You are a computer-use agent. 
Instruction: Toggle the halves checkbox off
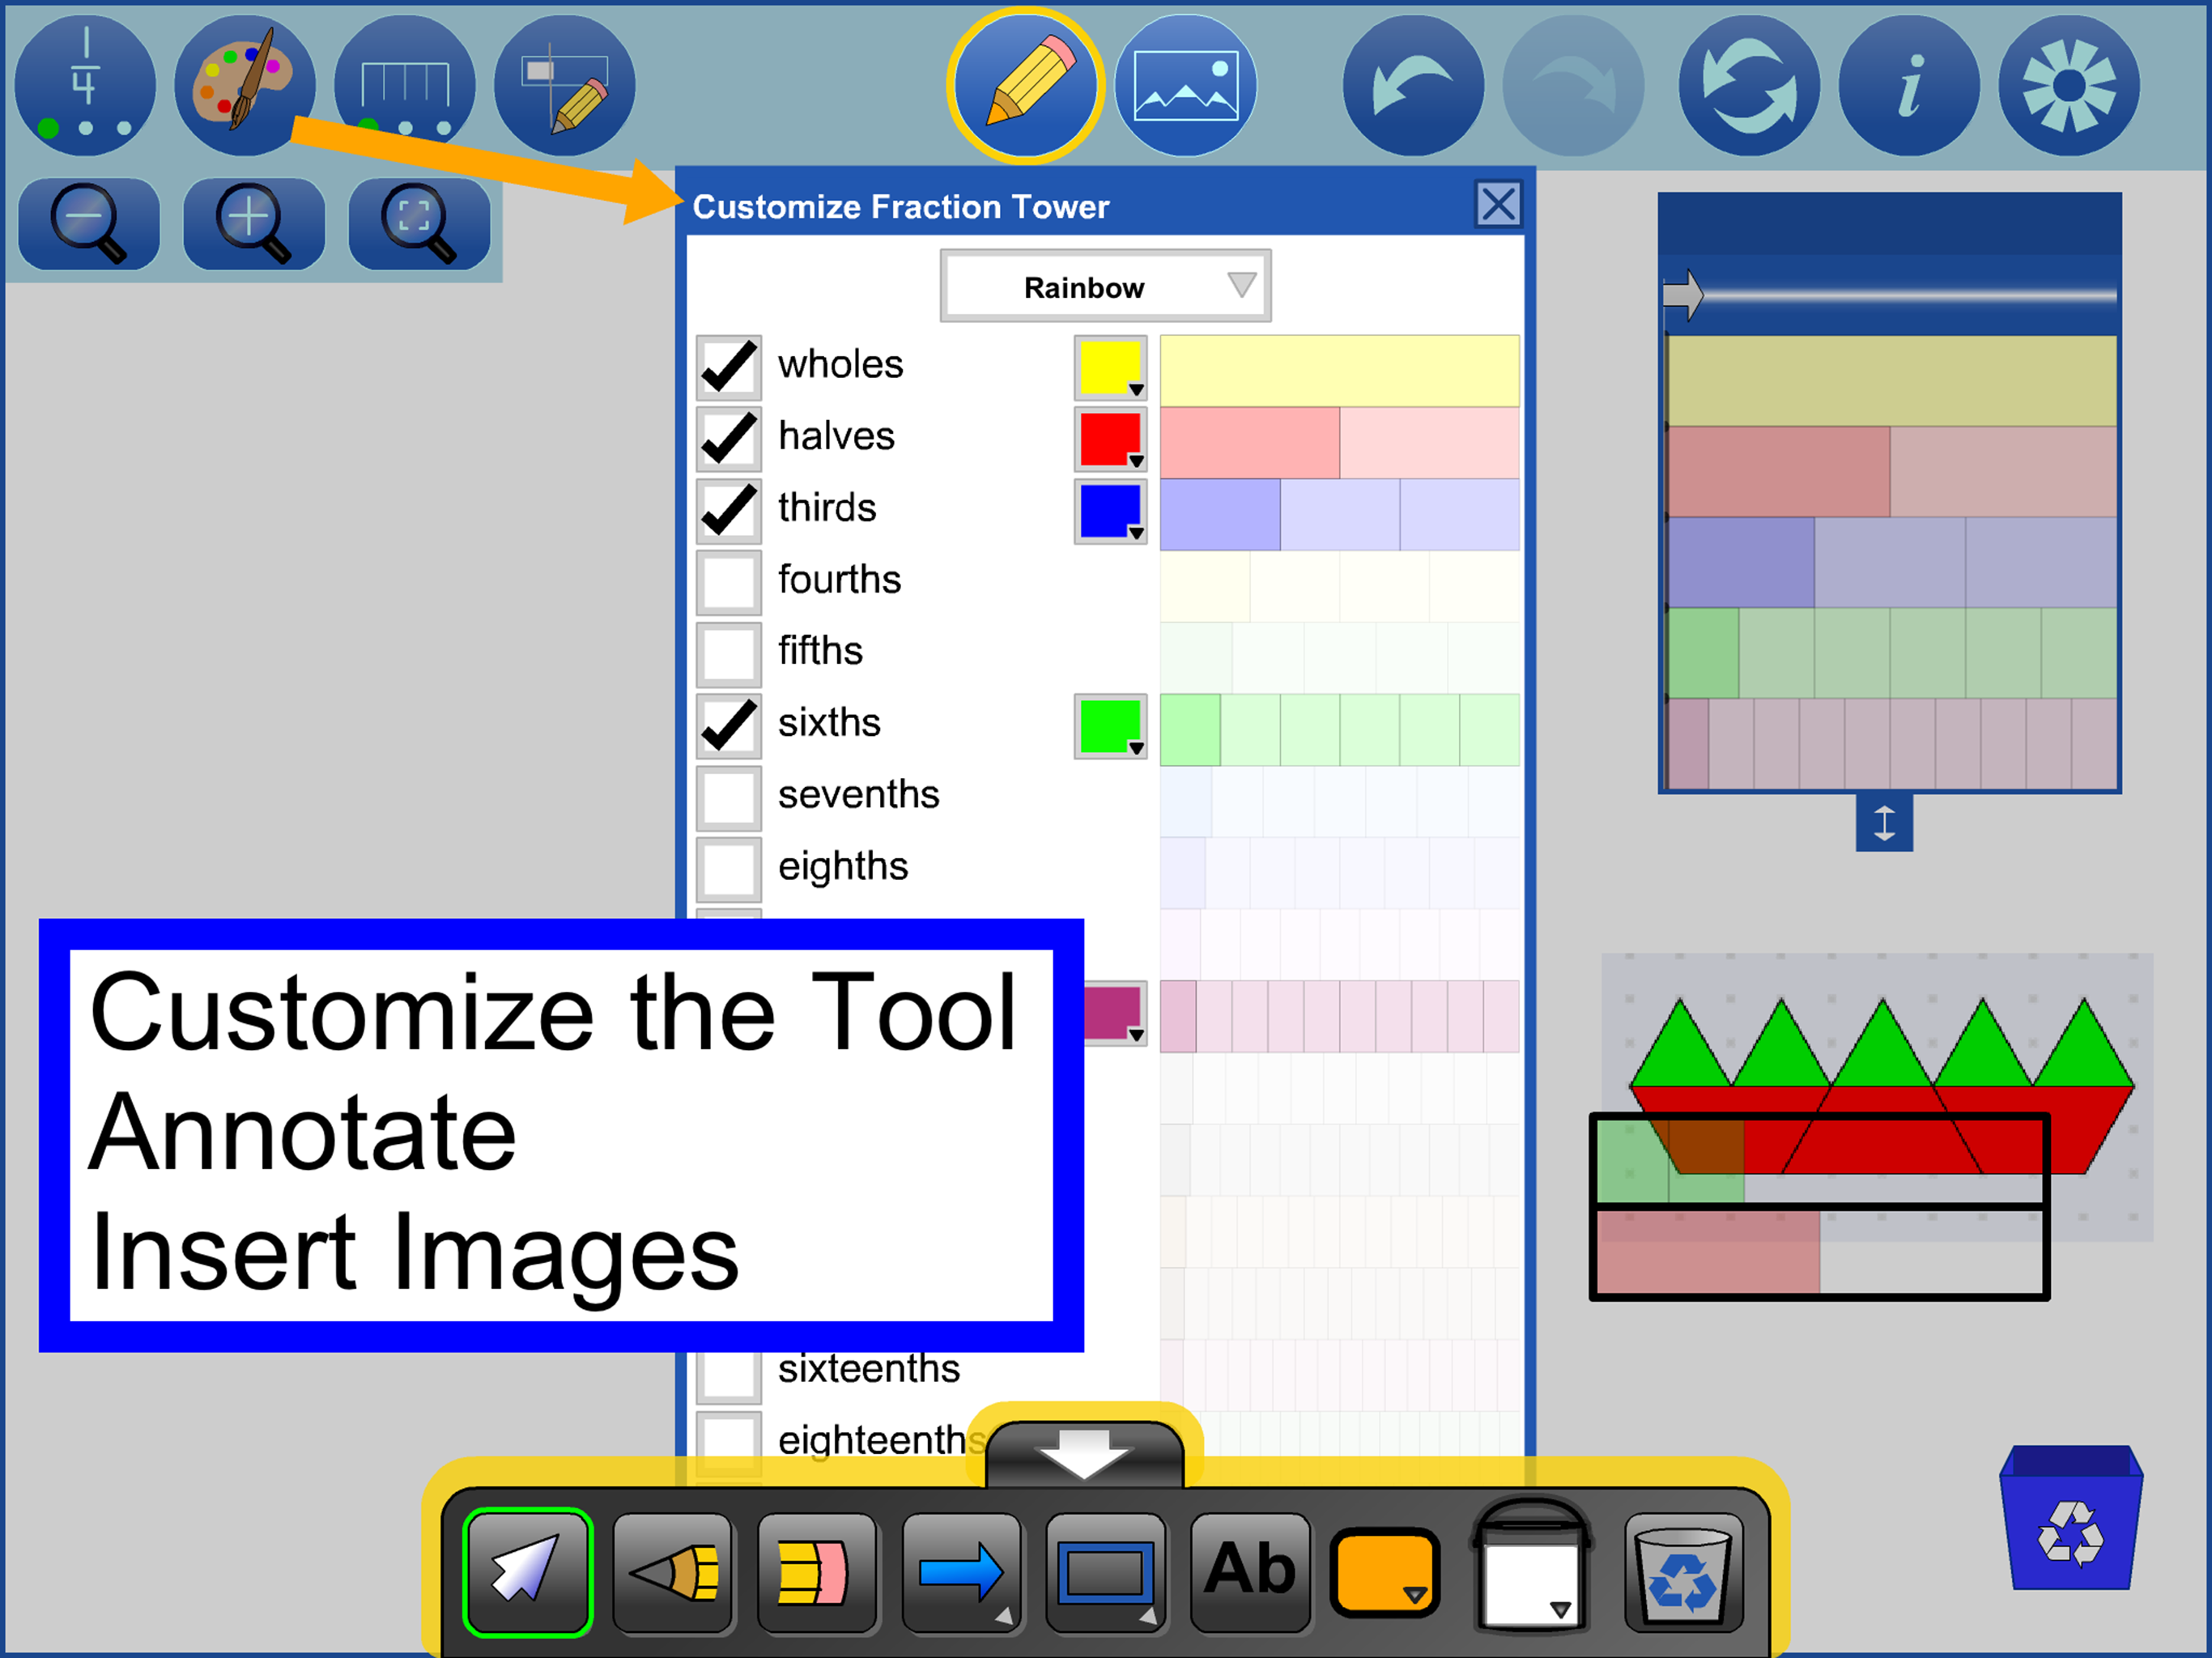tap(729, 438)
